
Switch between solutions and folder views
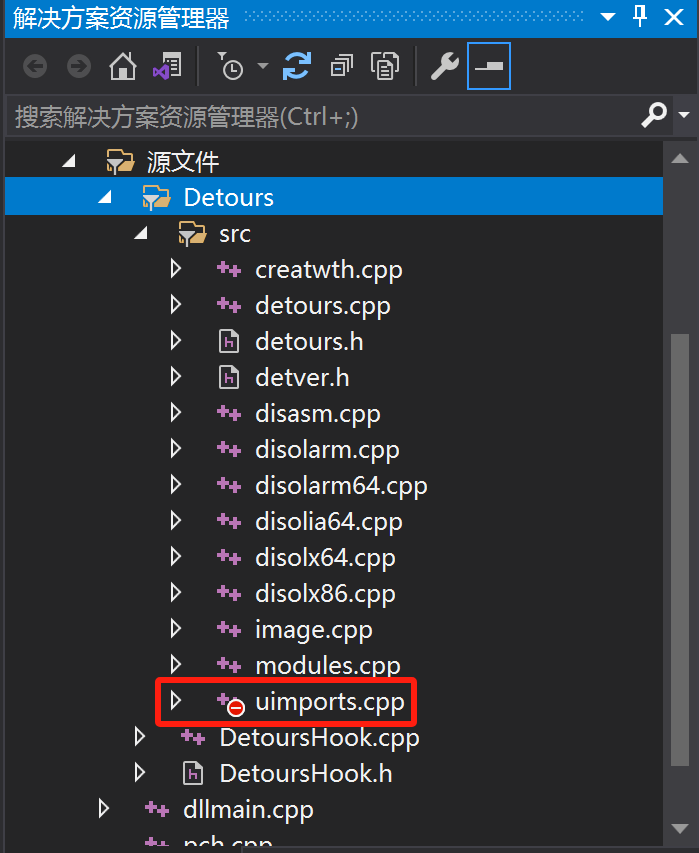tap(167, 66)
